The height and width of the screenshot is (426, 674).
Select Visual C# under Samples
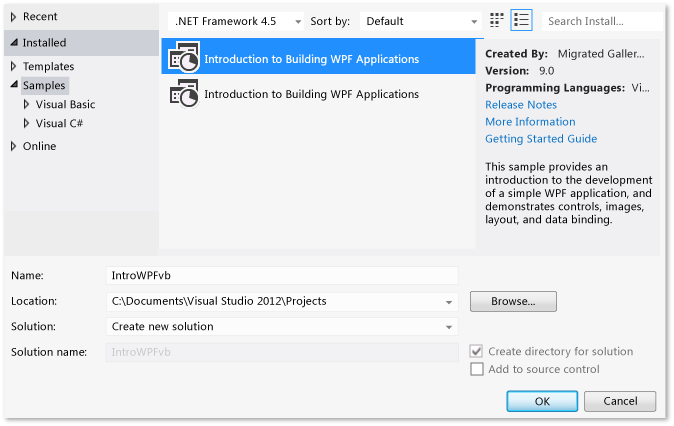click(x=59, y=123)
